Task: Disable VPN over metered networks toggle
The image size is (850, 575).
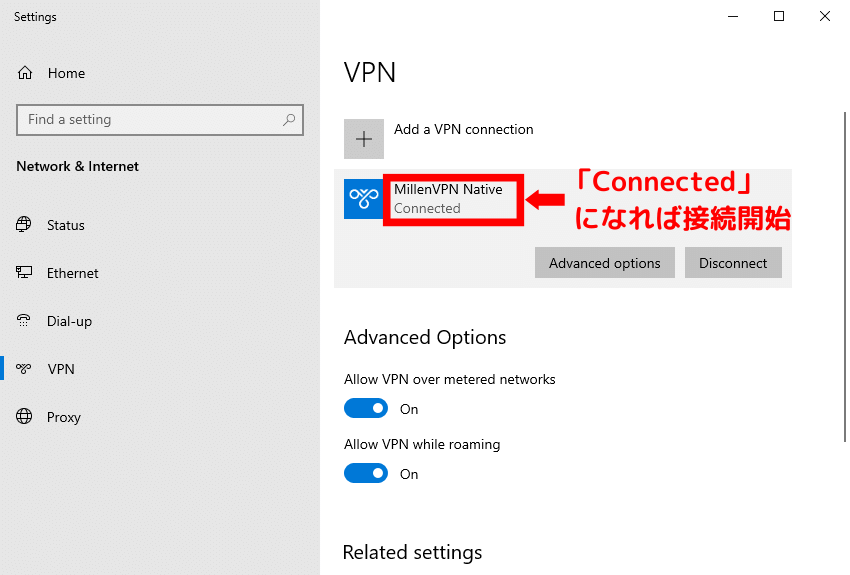Action: coord(366,408)
